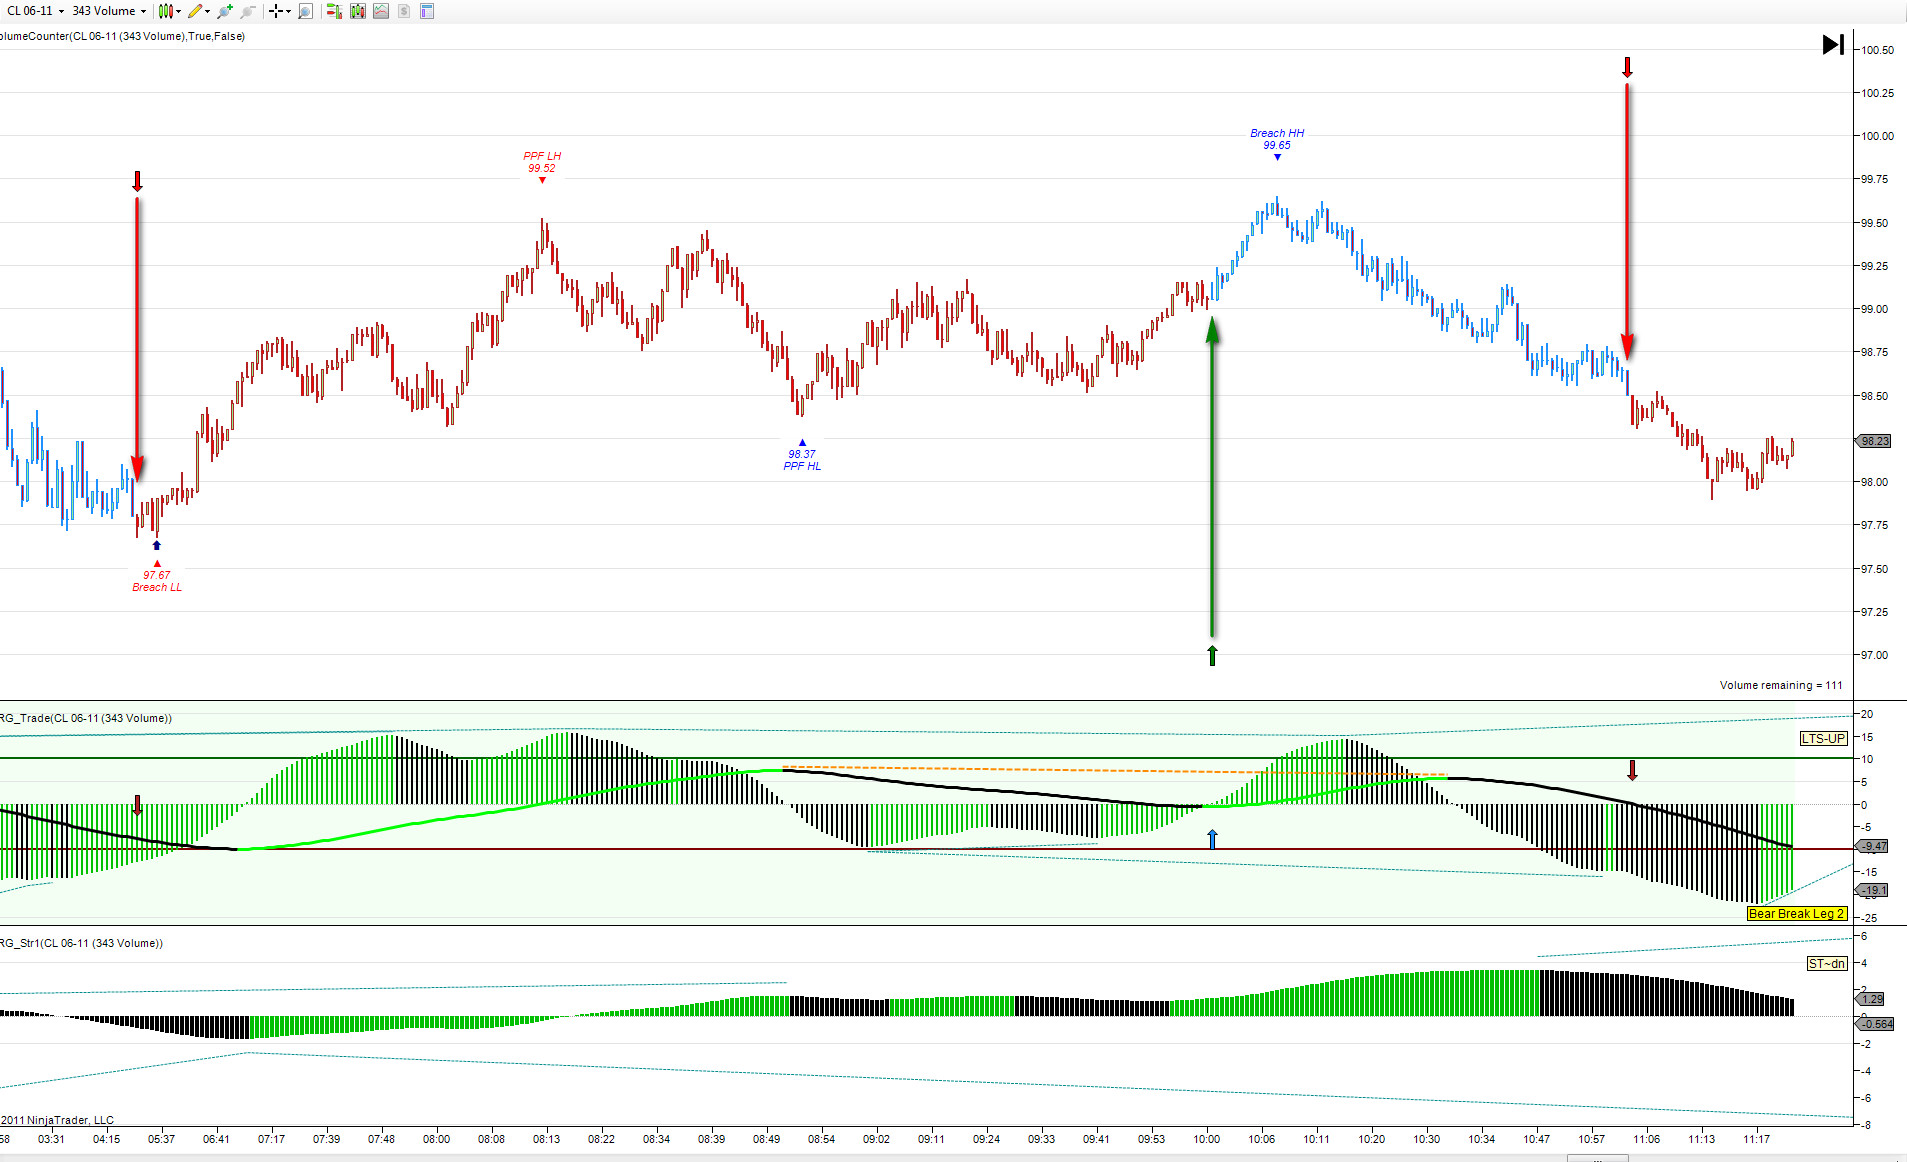Click the Breach HH 99.65 annotation
This screenshot has height=1162, width=1907.
point(1277,139)
